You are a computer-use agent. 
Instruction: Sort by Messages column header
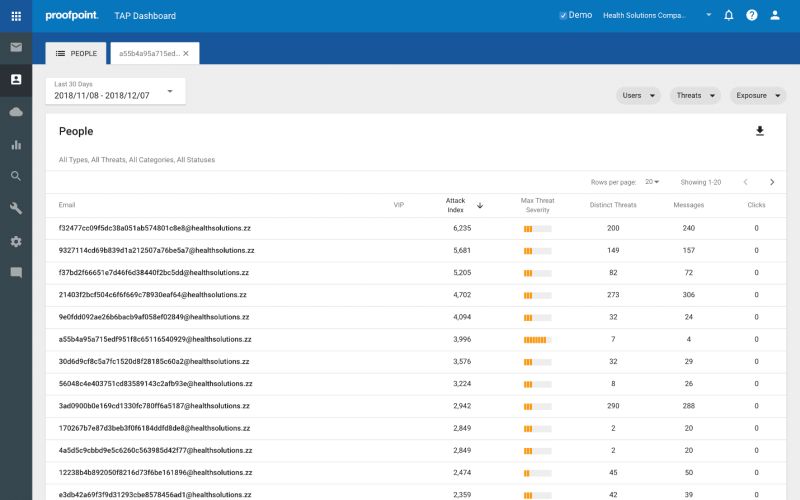click(688, 205)
